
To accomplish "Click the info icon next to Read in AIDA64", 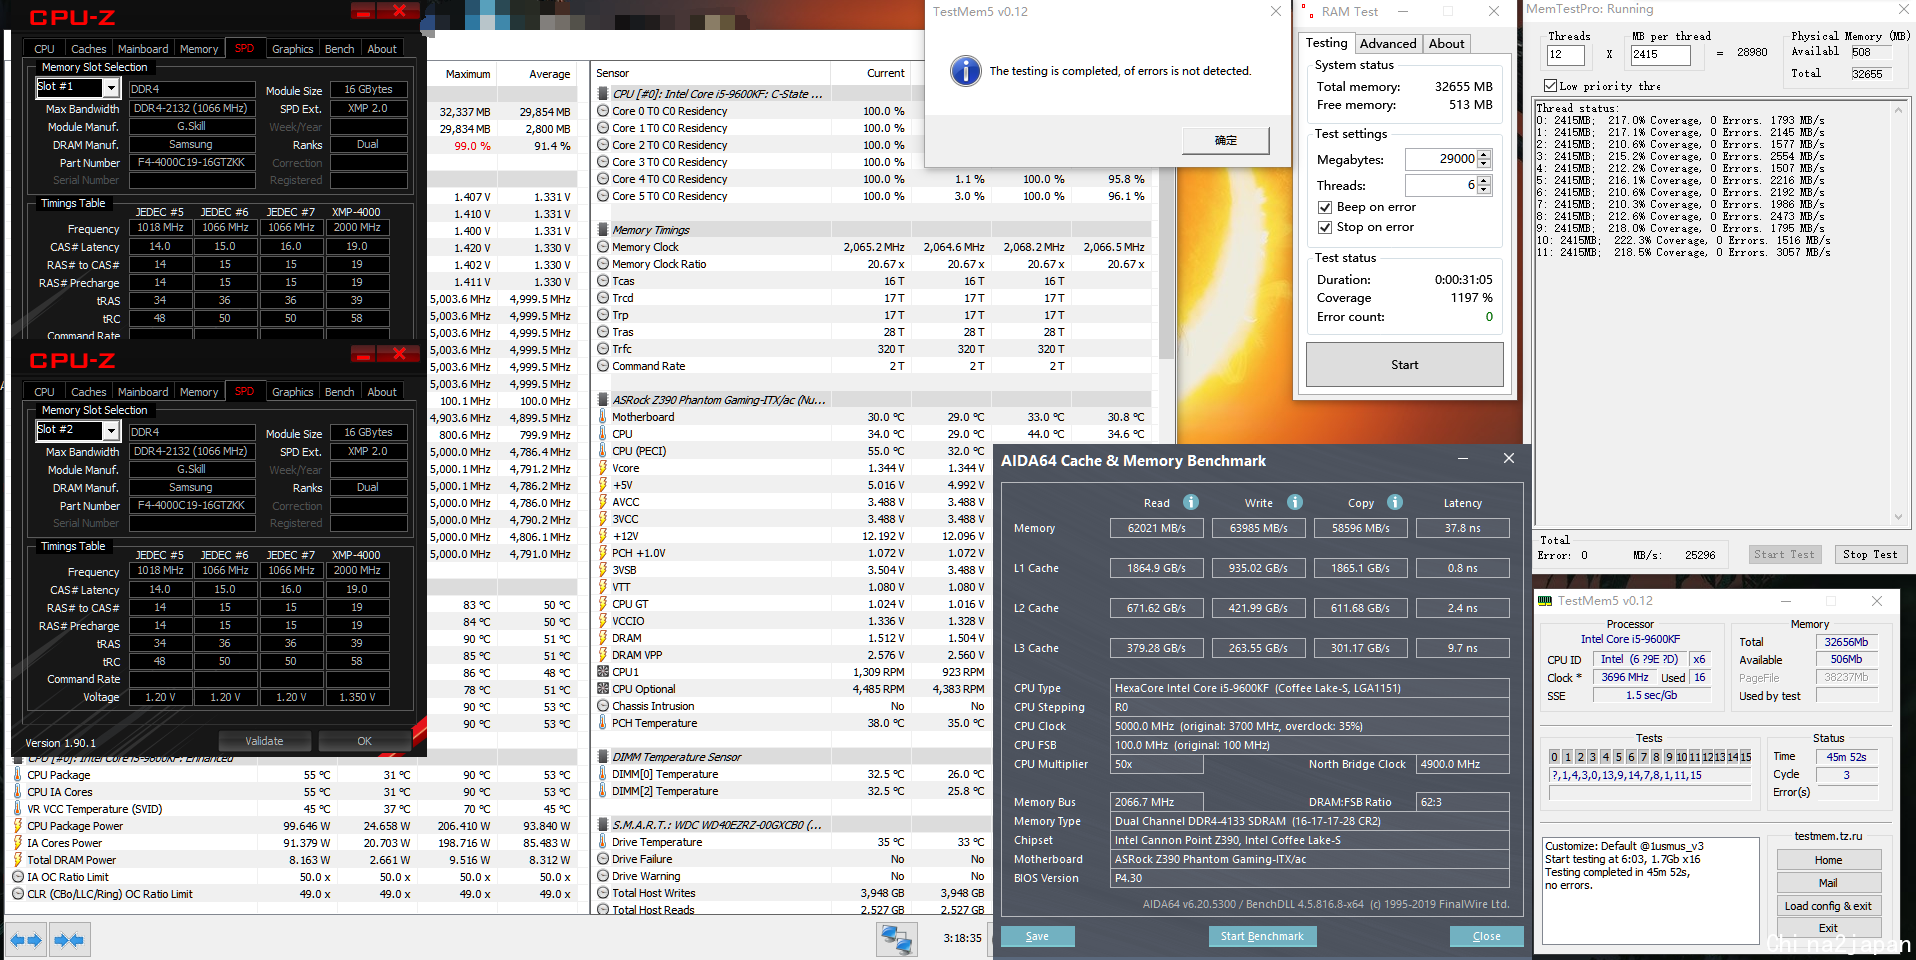I will click(x=1191, y=502).
